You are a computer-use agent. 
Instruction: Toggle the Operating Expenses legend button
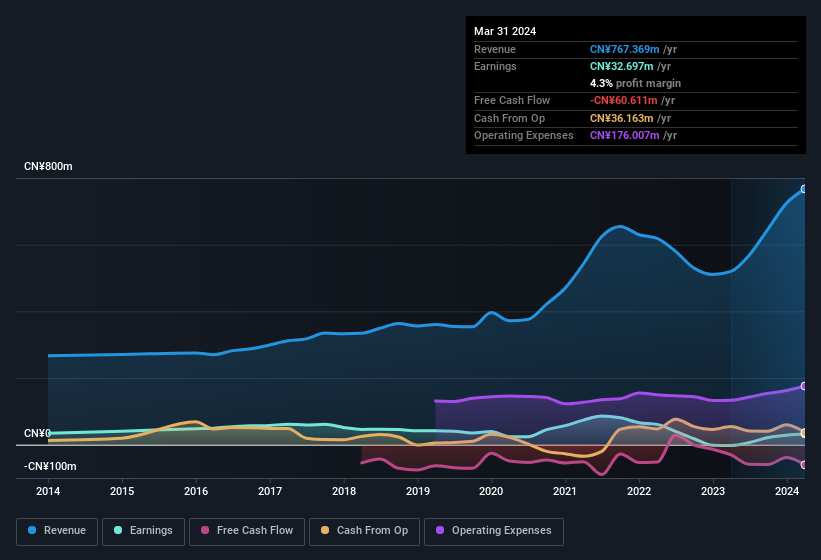click(493, 531)
